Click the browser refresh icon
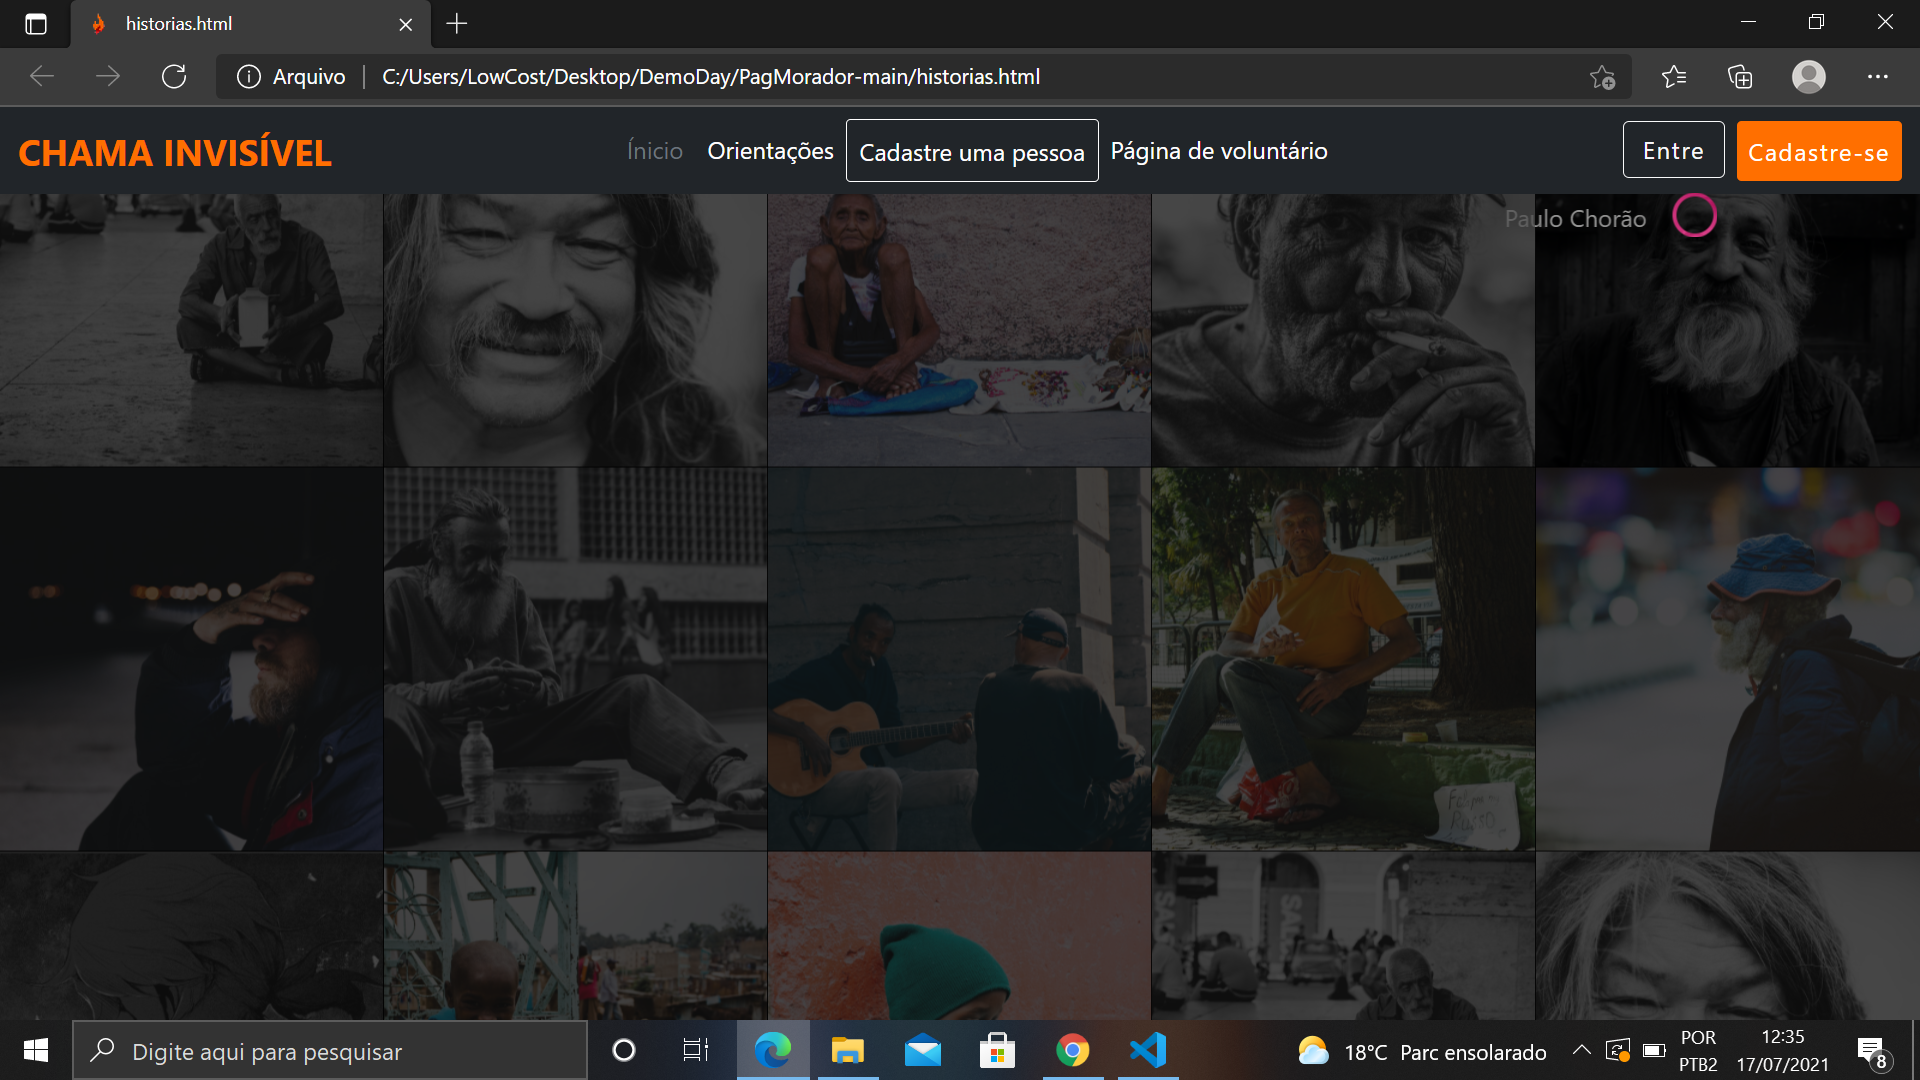This screenshot has height=1080, width=1920. [174, 77]
